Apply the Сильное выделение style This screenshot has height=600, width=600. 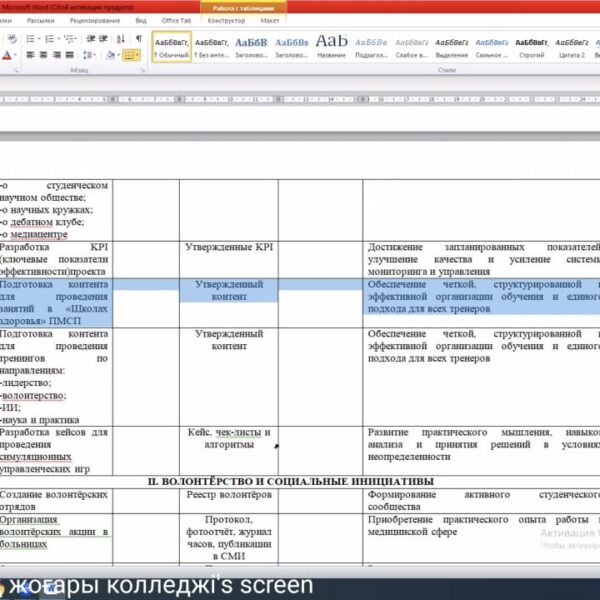tap(492, 47)
